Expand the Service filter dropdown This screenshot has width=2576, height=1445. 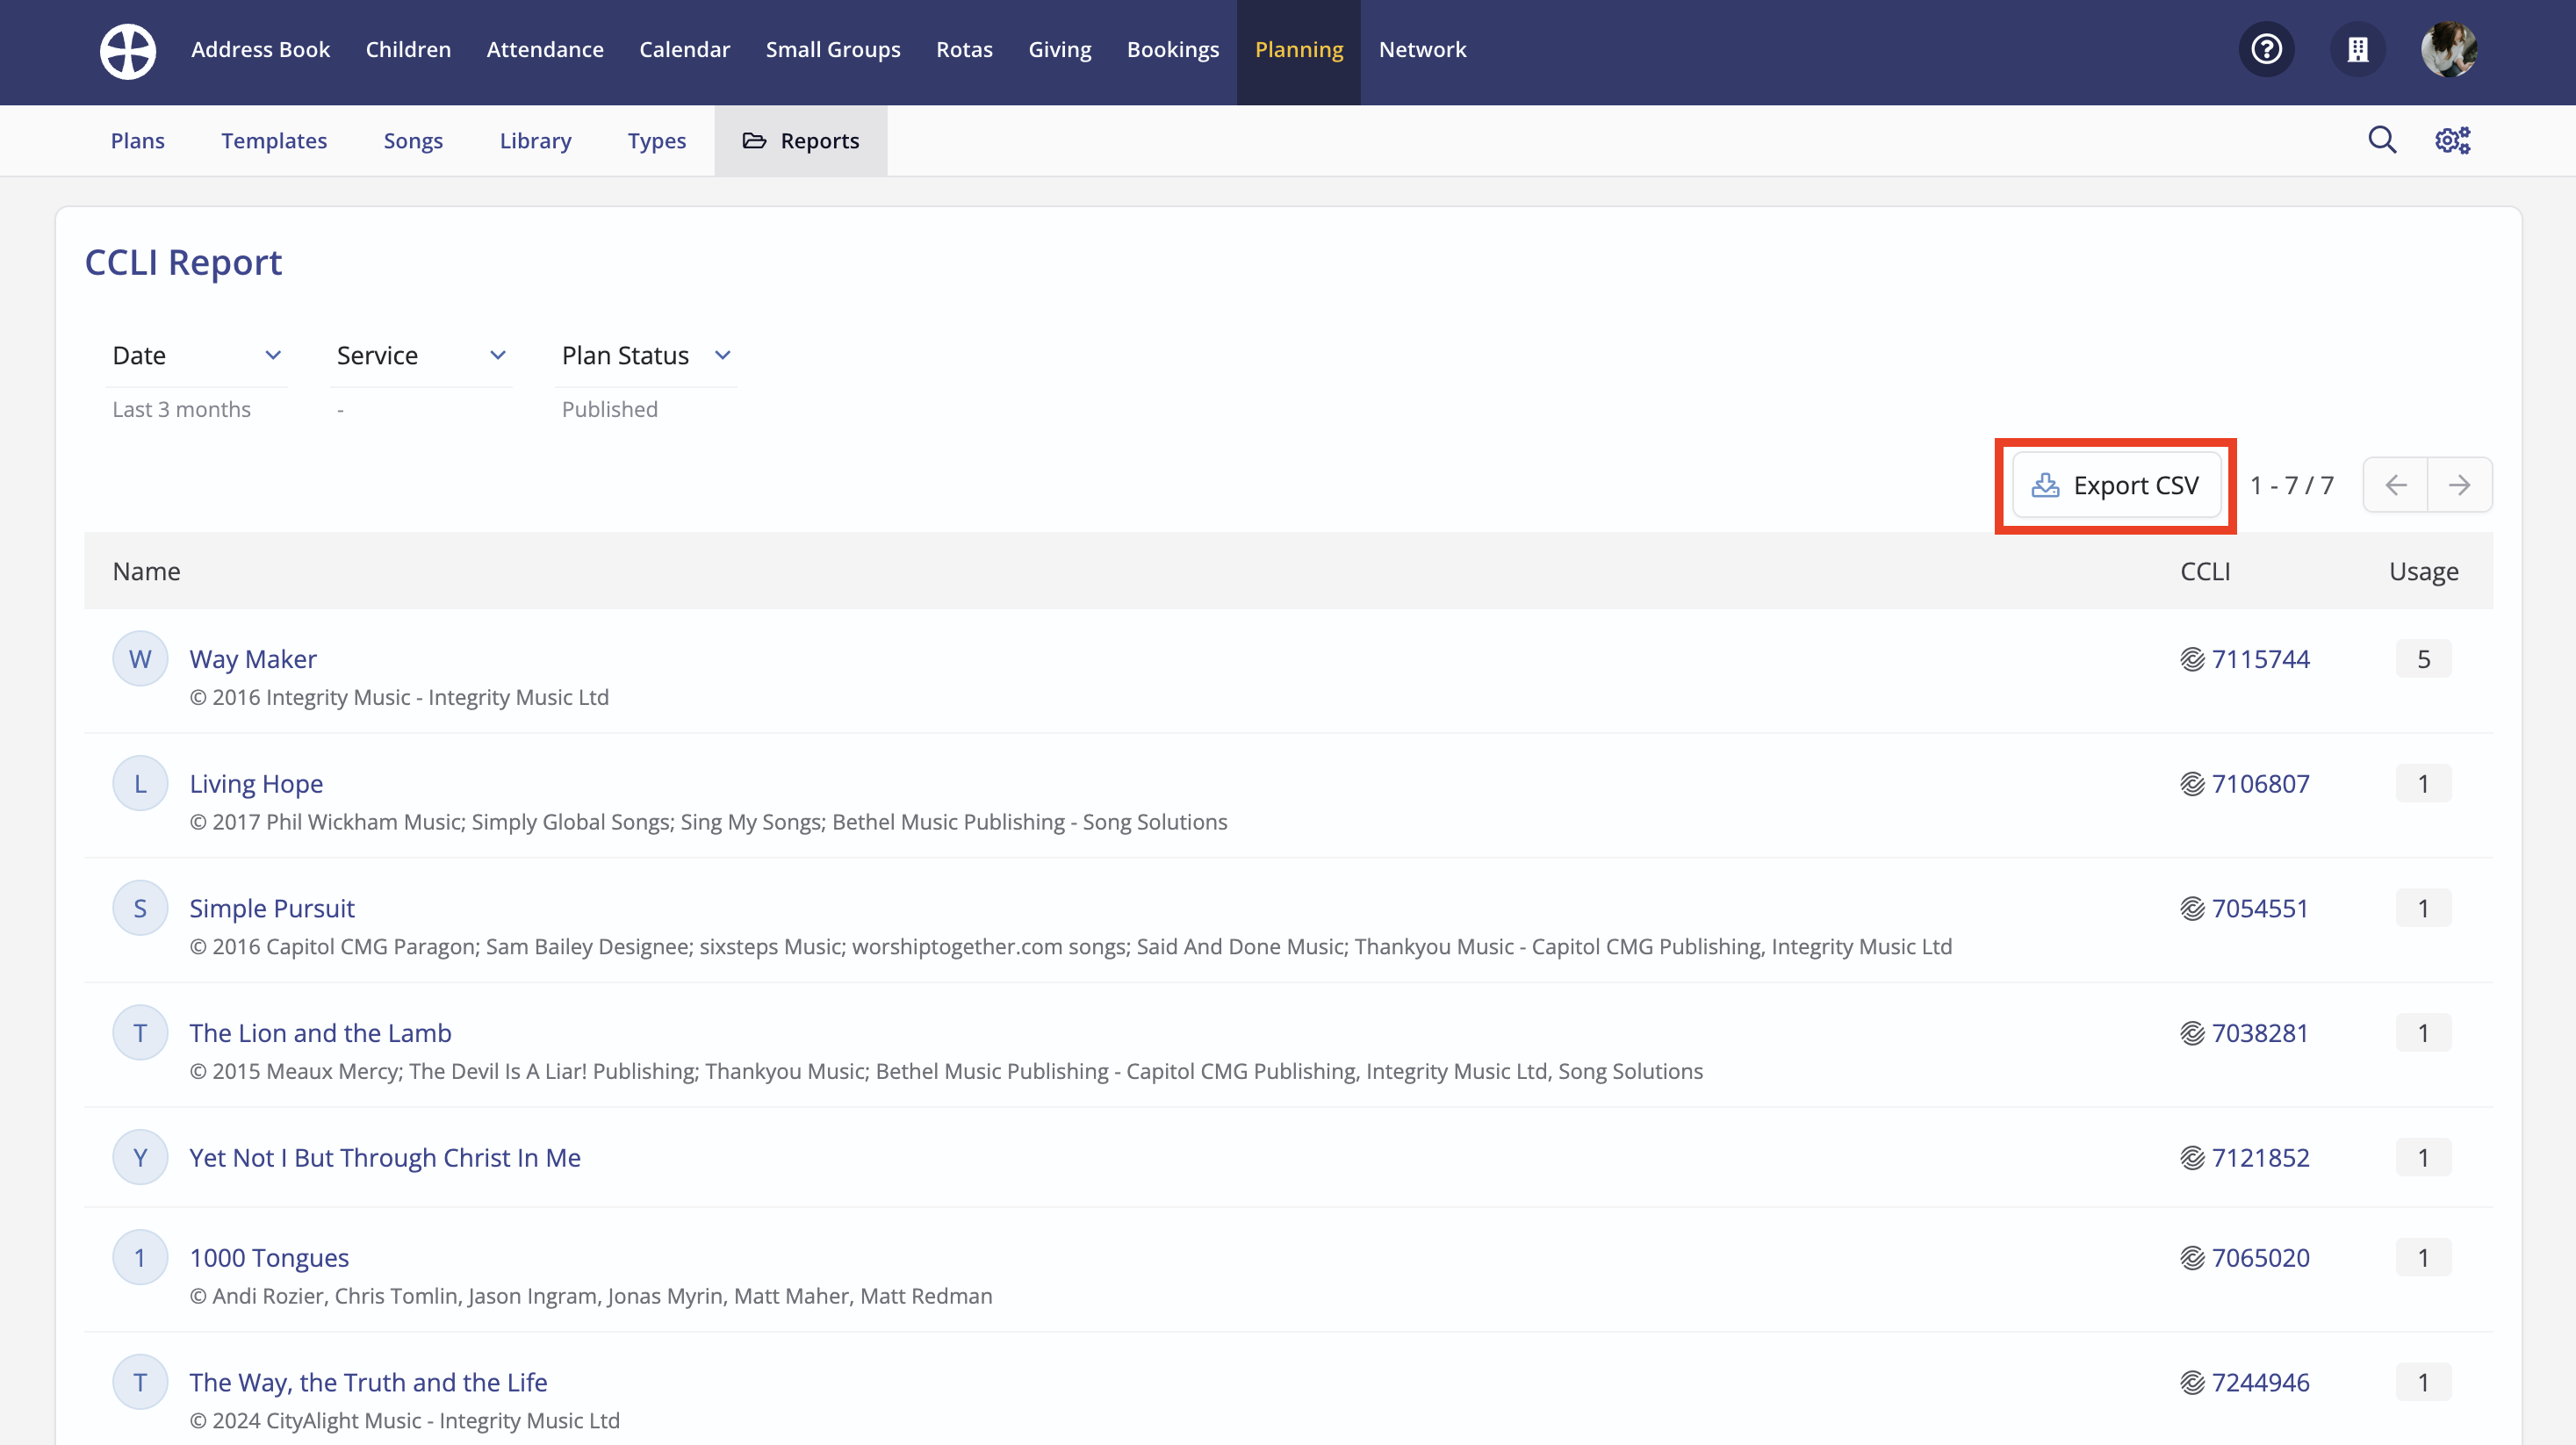pos(421,355)
